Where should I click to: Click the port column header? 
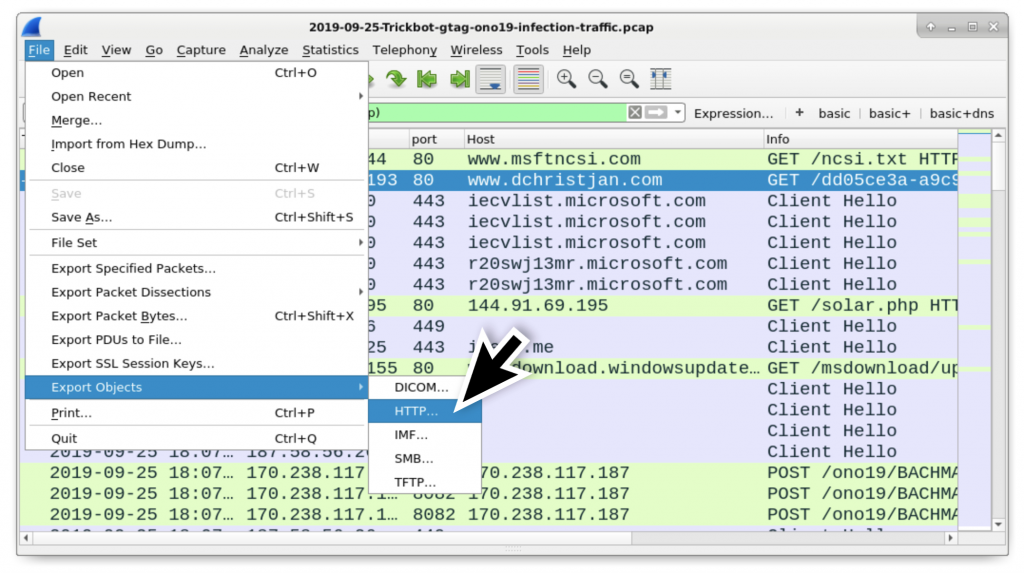(x=435, y=139)
